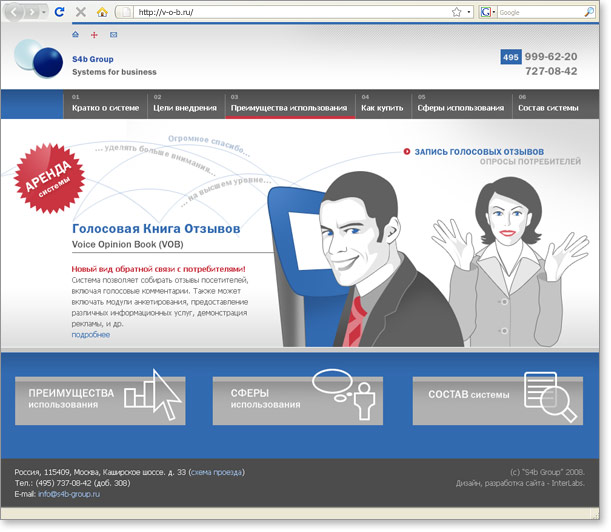The width and height of the screenshot is (611, 532).
Task: Click the site's envelope mail icon
Action: pos(113,35)
